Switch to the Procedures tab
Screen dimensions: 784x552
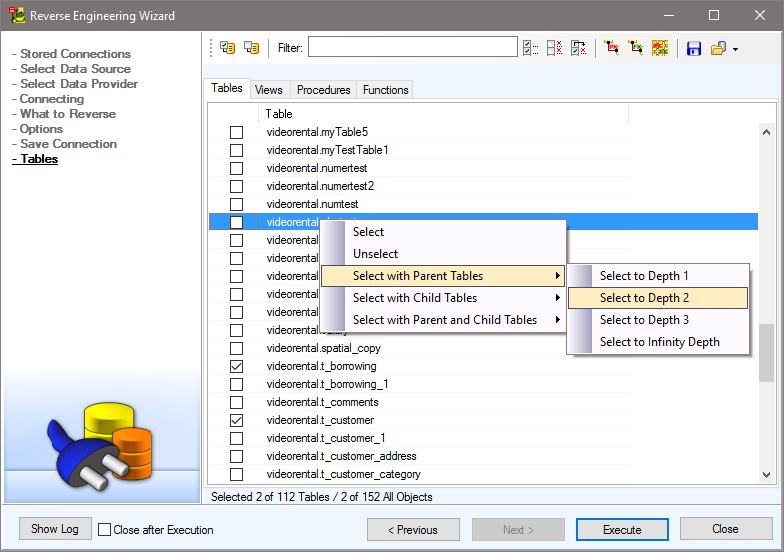click(323, 90)
